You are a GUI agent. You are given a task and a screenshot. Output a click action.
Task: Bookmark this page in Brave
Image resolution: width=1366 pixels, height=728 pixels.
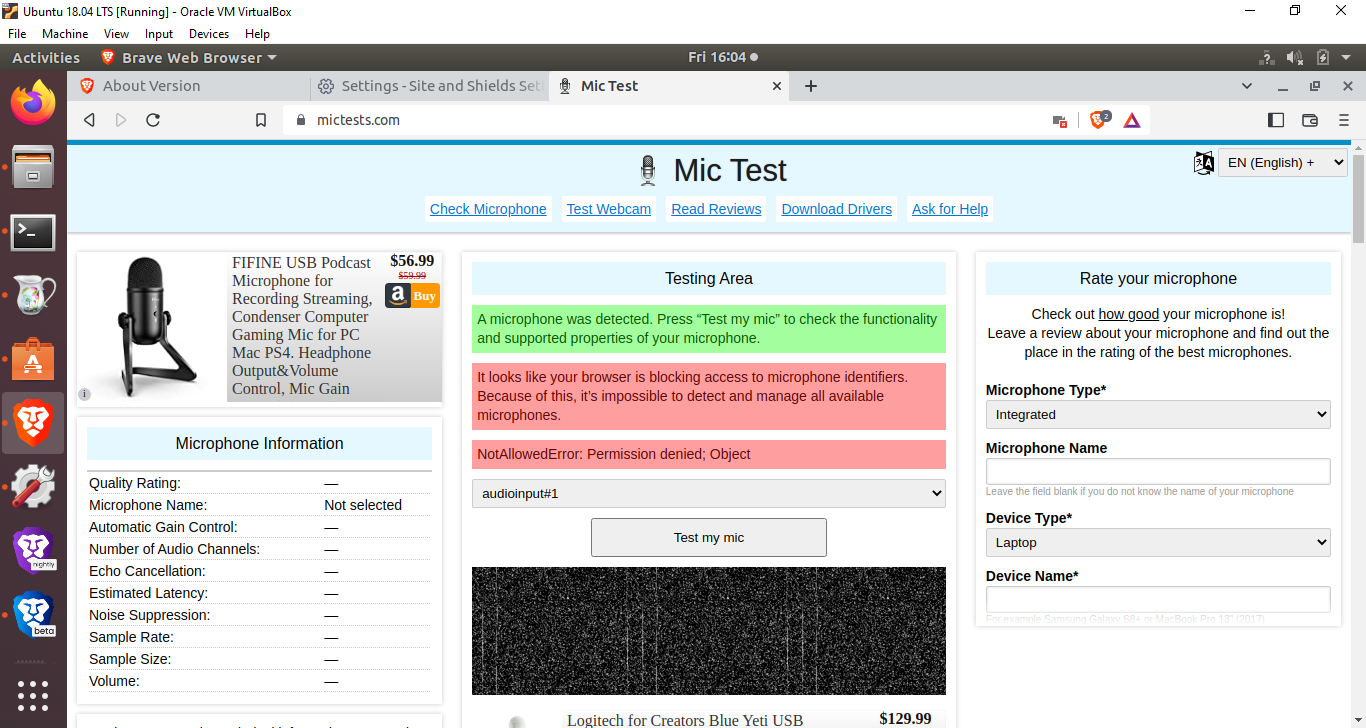(x=261, y=120)
